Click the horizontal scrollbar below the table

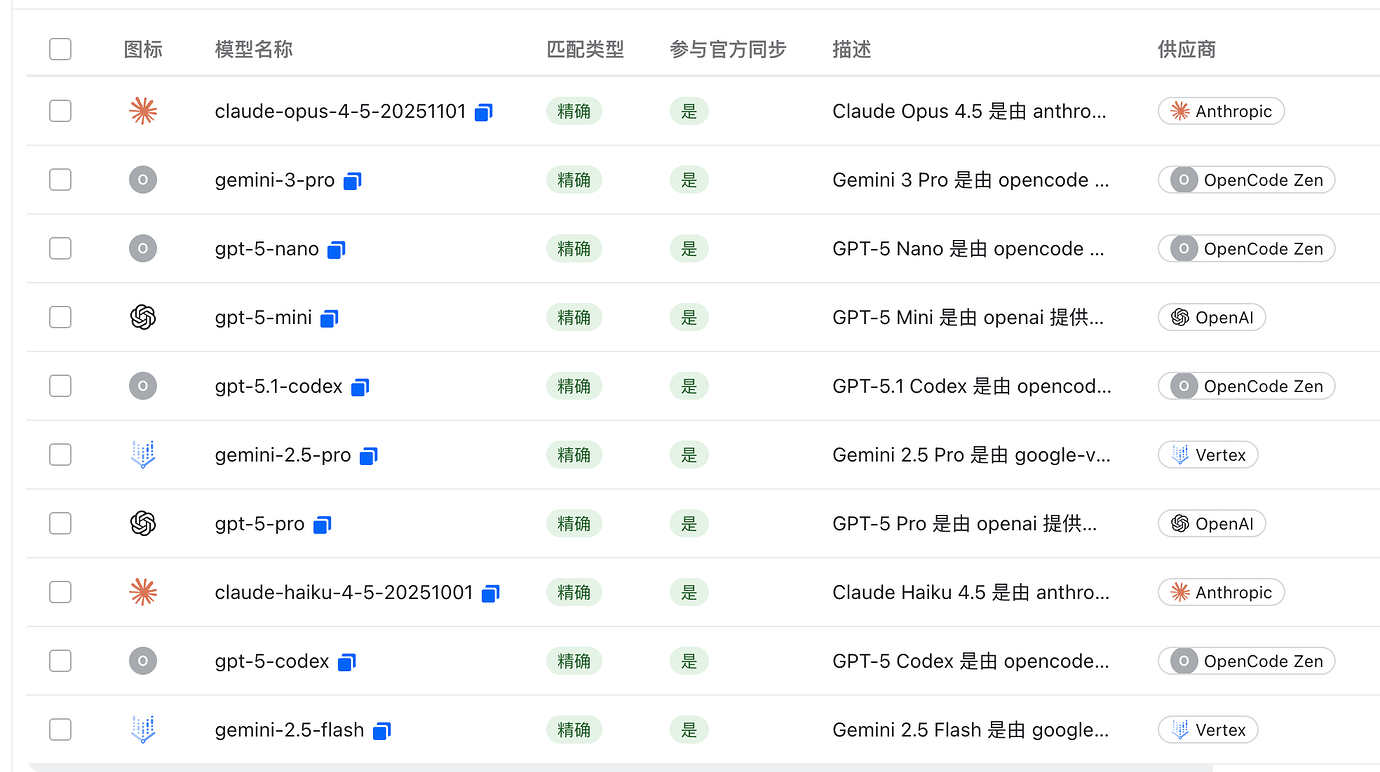coord(620,767)
